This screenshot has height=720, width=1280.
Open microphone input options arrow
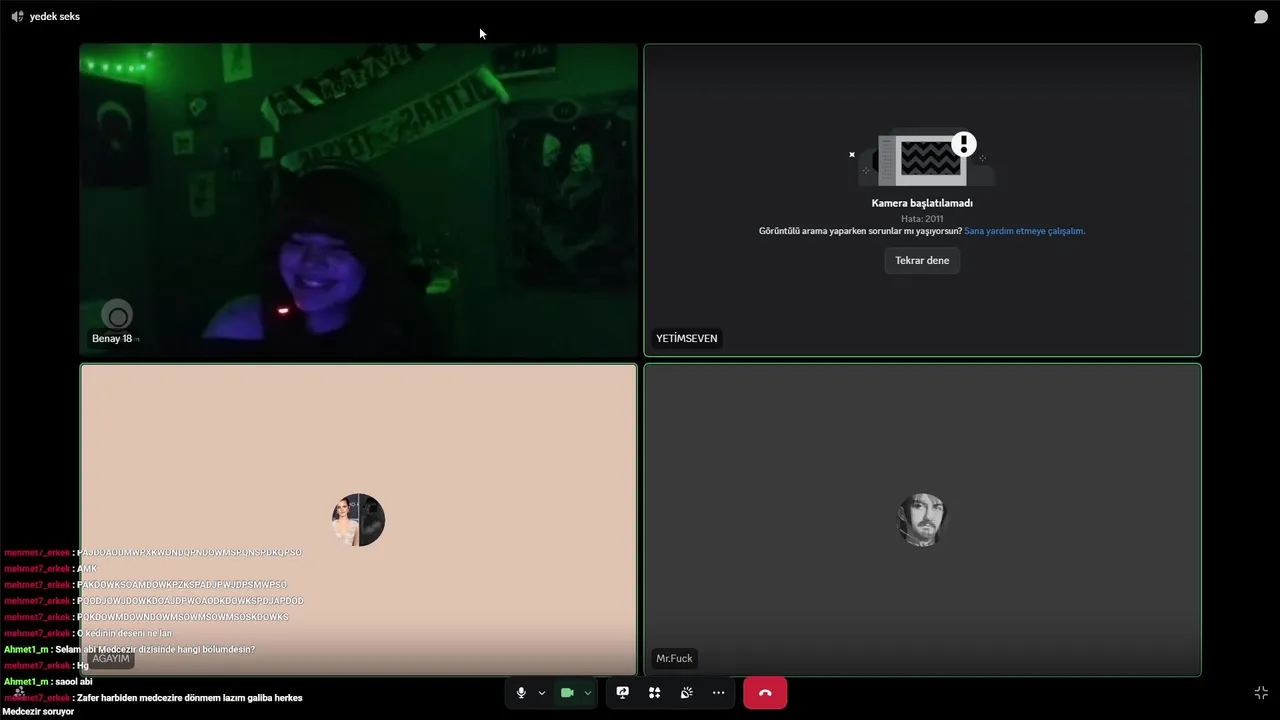pyautogui.click(x=542, y=693)
